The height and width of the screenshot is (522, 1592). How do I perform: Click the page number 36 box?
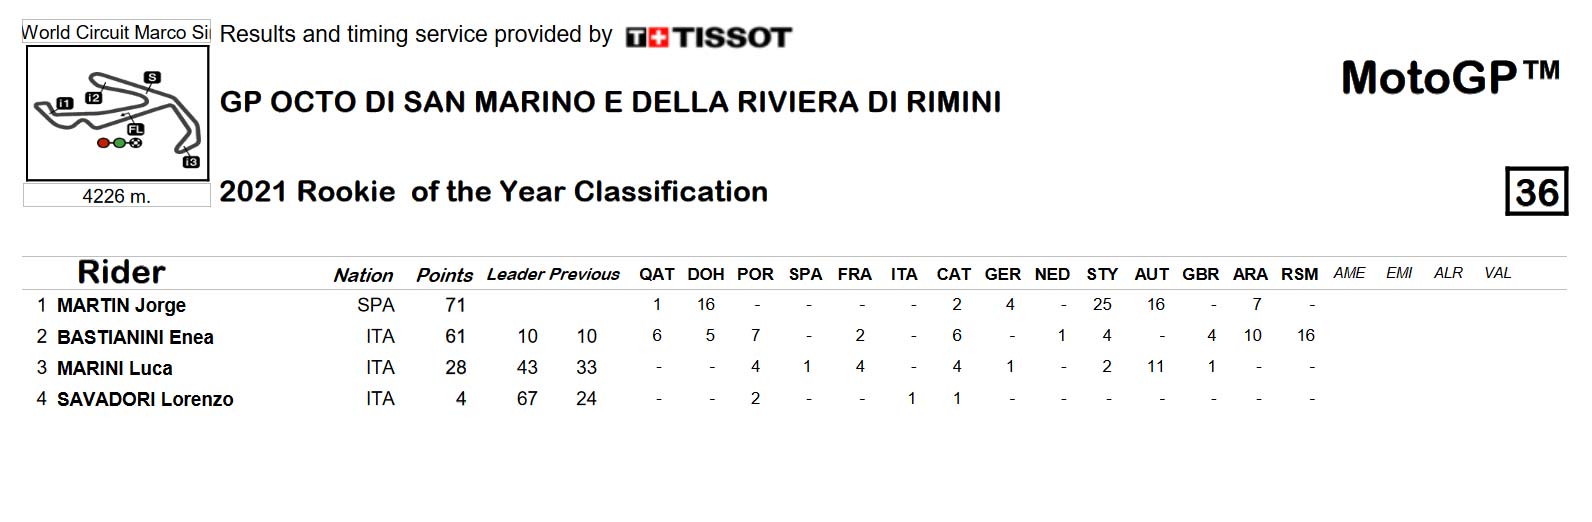(1537, 191)
